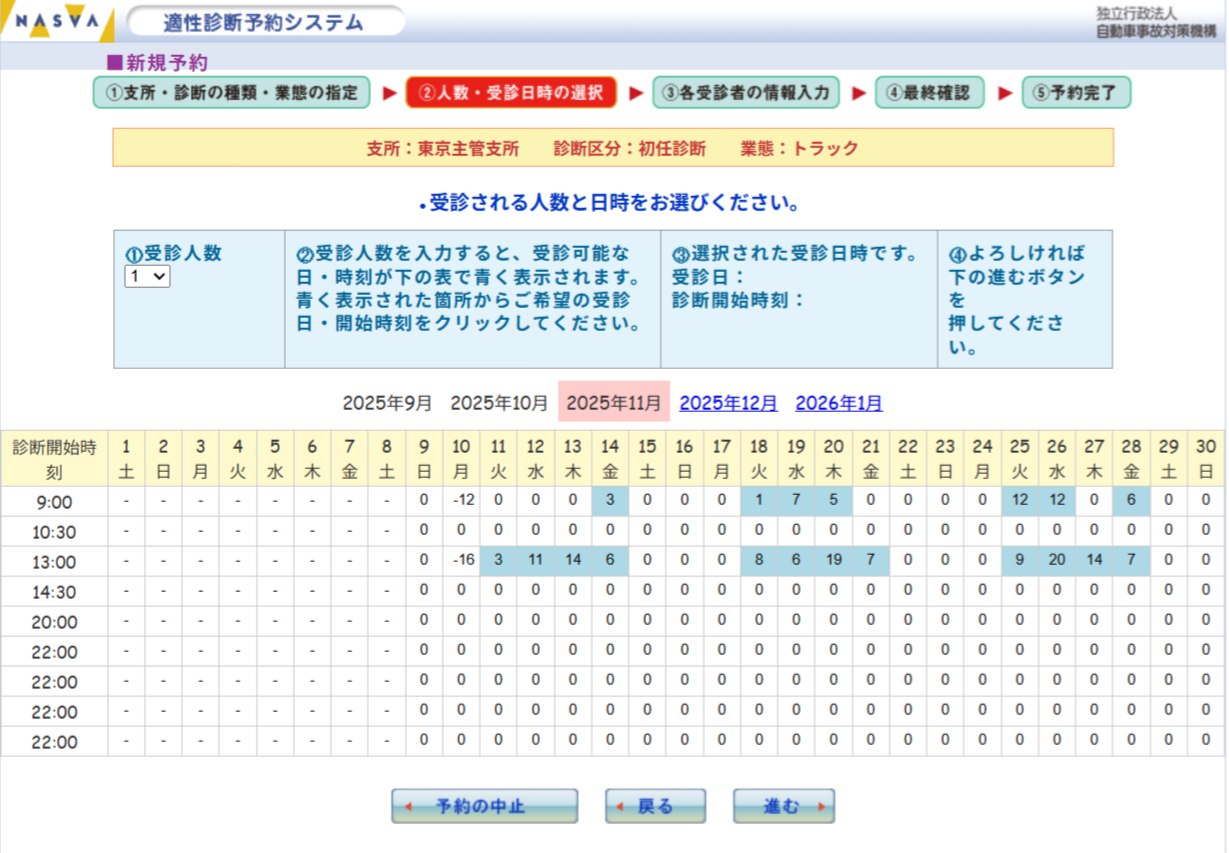Click step ③各受診者の情報入力
Viewport: 1229px width, 853px height.
click(x=746, y=93)
